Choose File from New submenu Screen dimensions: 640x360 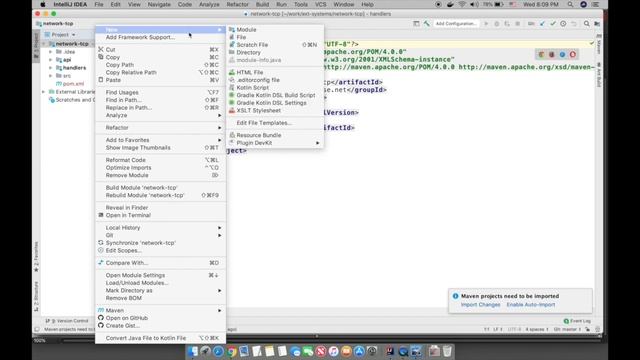(275, 37)
